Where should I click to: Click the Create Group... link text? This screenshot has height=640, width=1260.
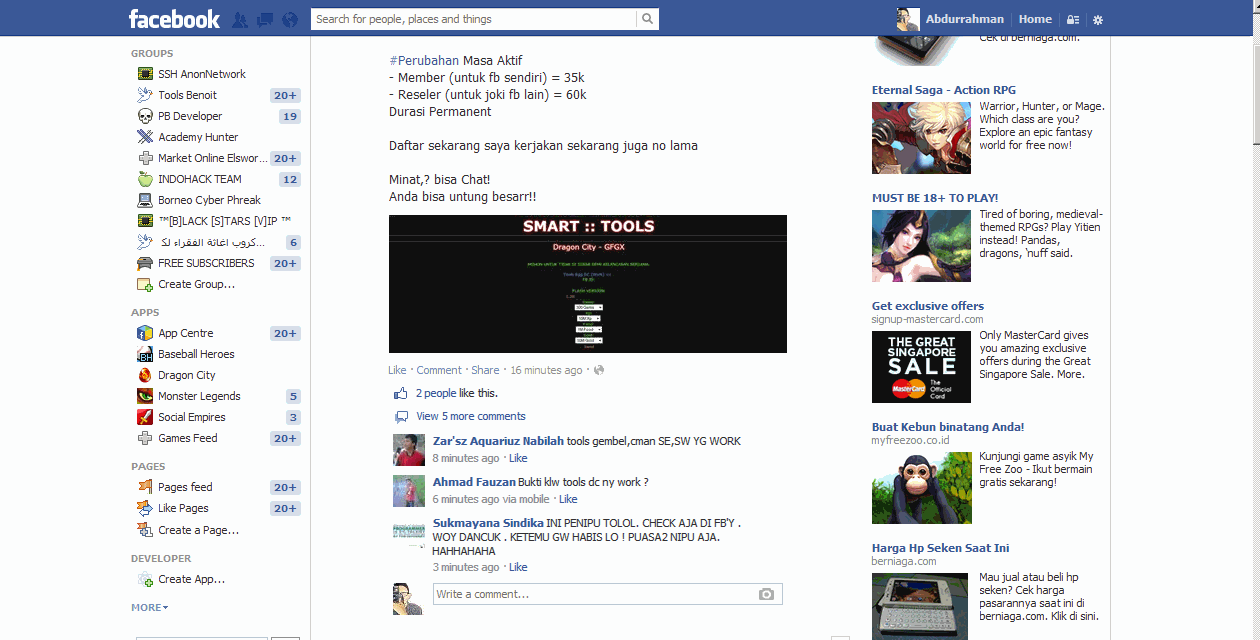(197, 284)
